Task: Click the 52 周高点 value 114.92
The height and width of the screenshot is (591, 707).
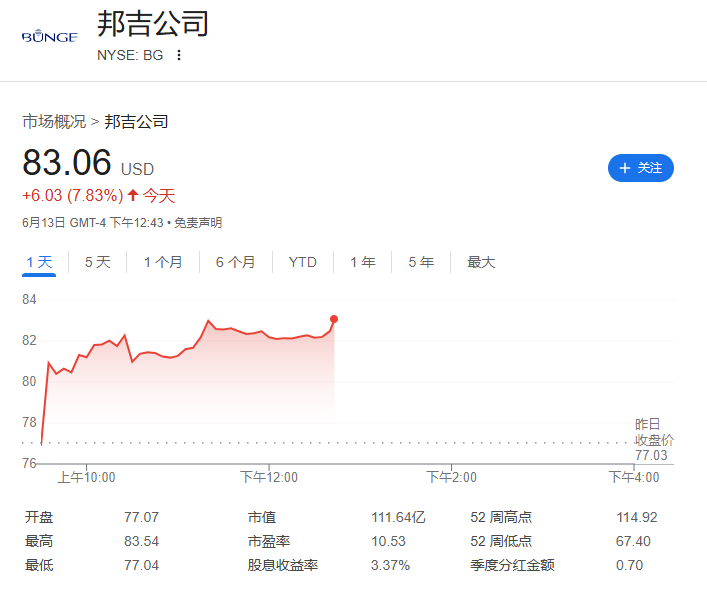Action: pos(637,517)
